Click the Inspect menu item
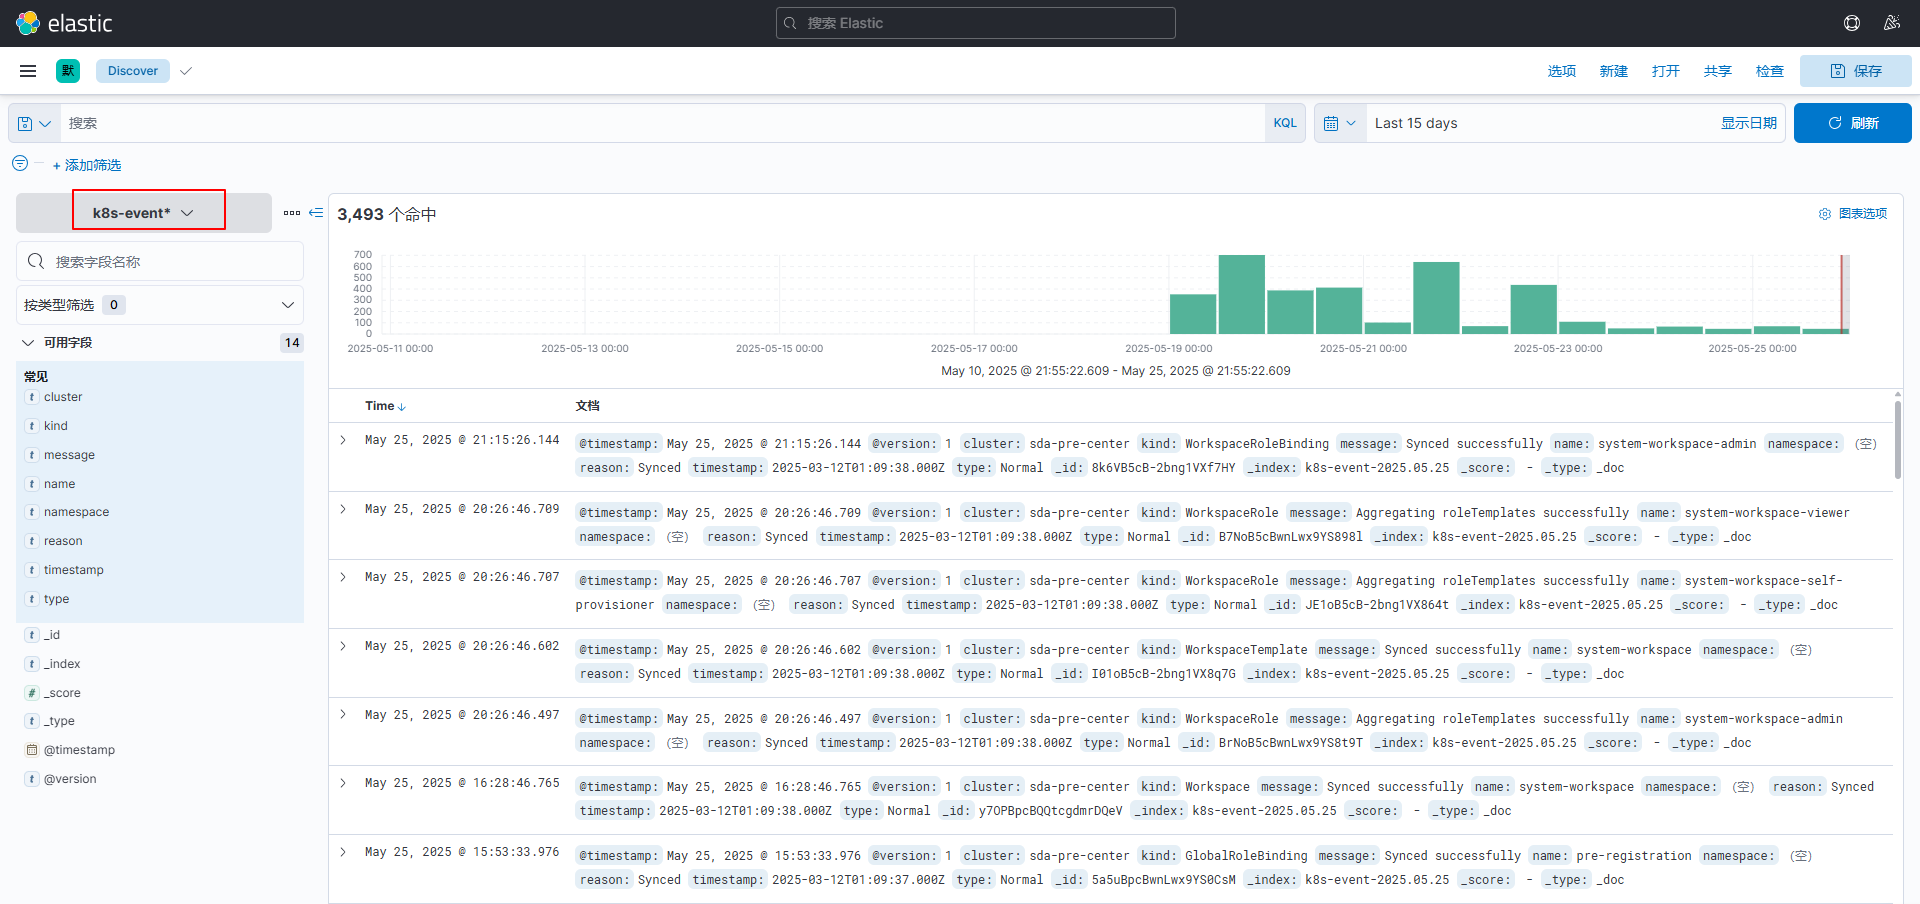 pyautogui.click(x=1769, y=71)
